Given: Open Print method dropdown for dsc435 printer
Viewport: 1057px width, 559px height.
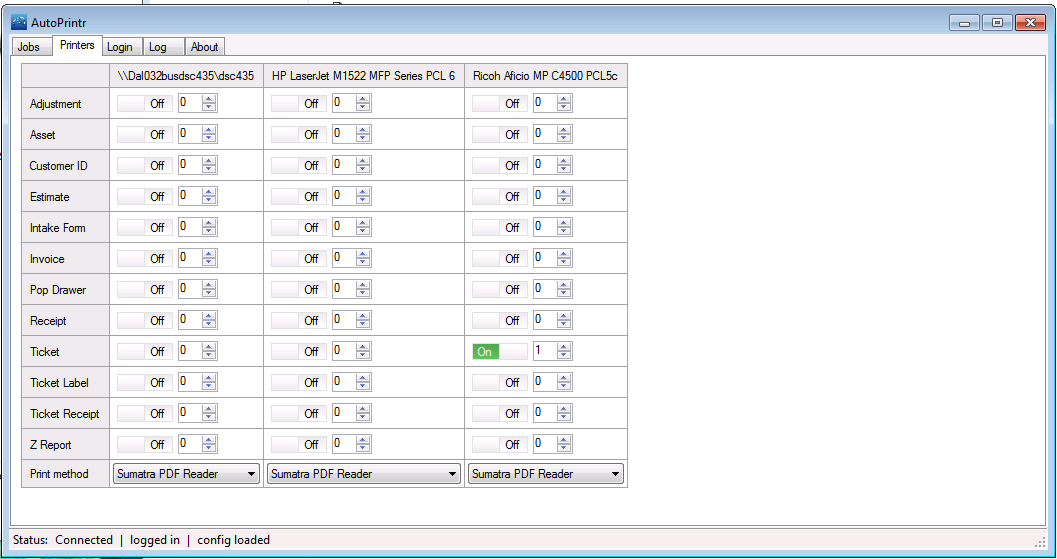Looking at the screenshot, I should click(186, 474).
